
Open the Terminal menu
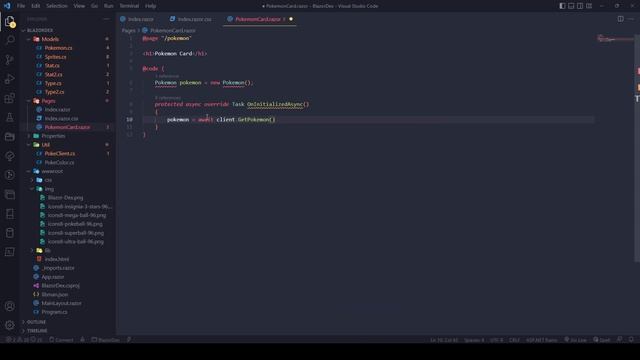coord(129,6)
